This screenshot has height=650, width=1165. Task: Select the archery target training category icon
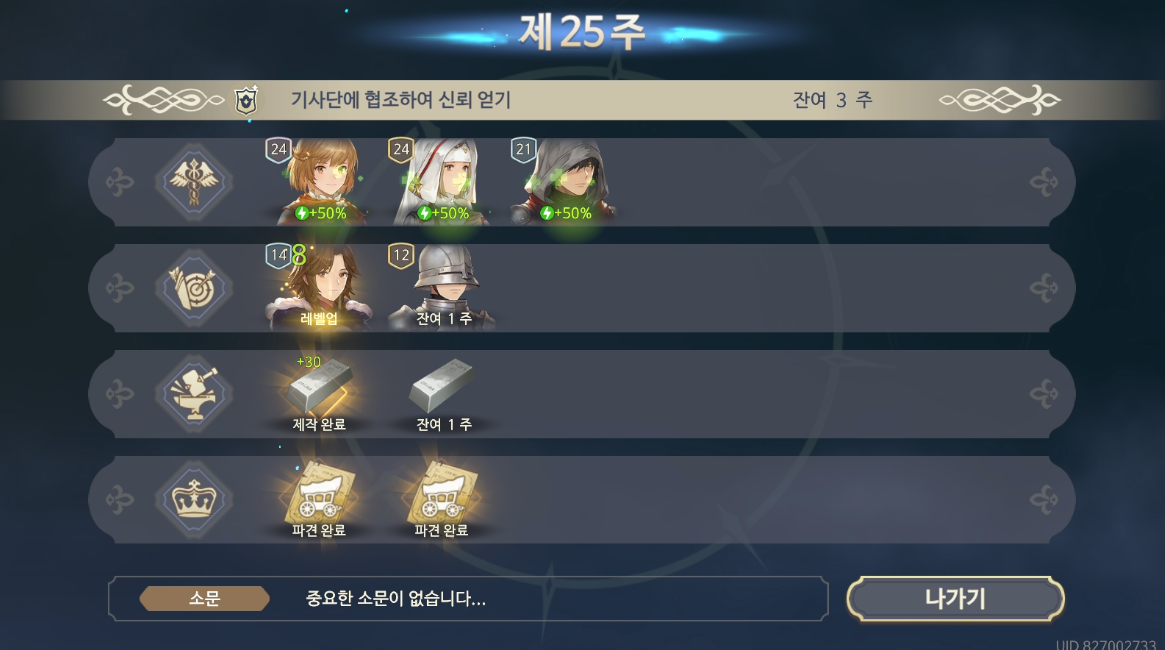(194, 287)
